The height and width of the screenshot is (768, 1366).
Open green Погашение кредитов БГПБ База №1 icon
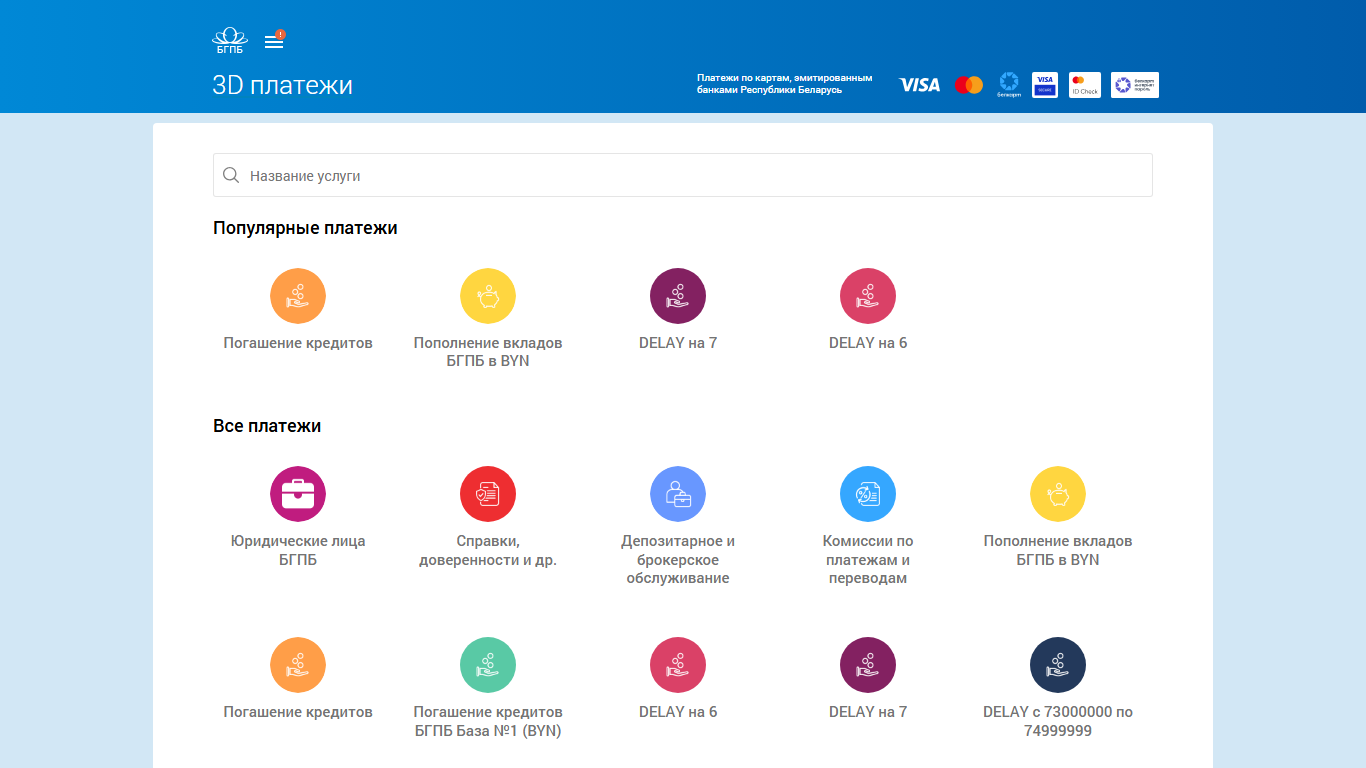pos(488,665)
